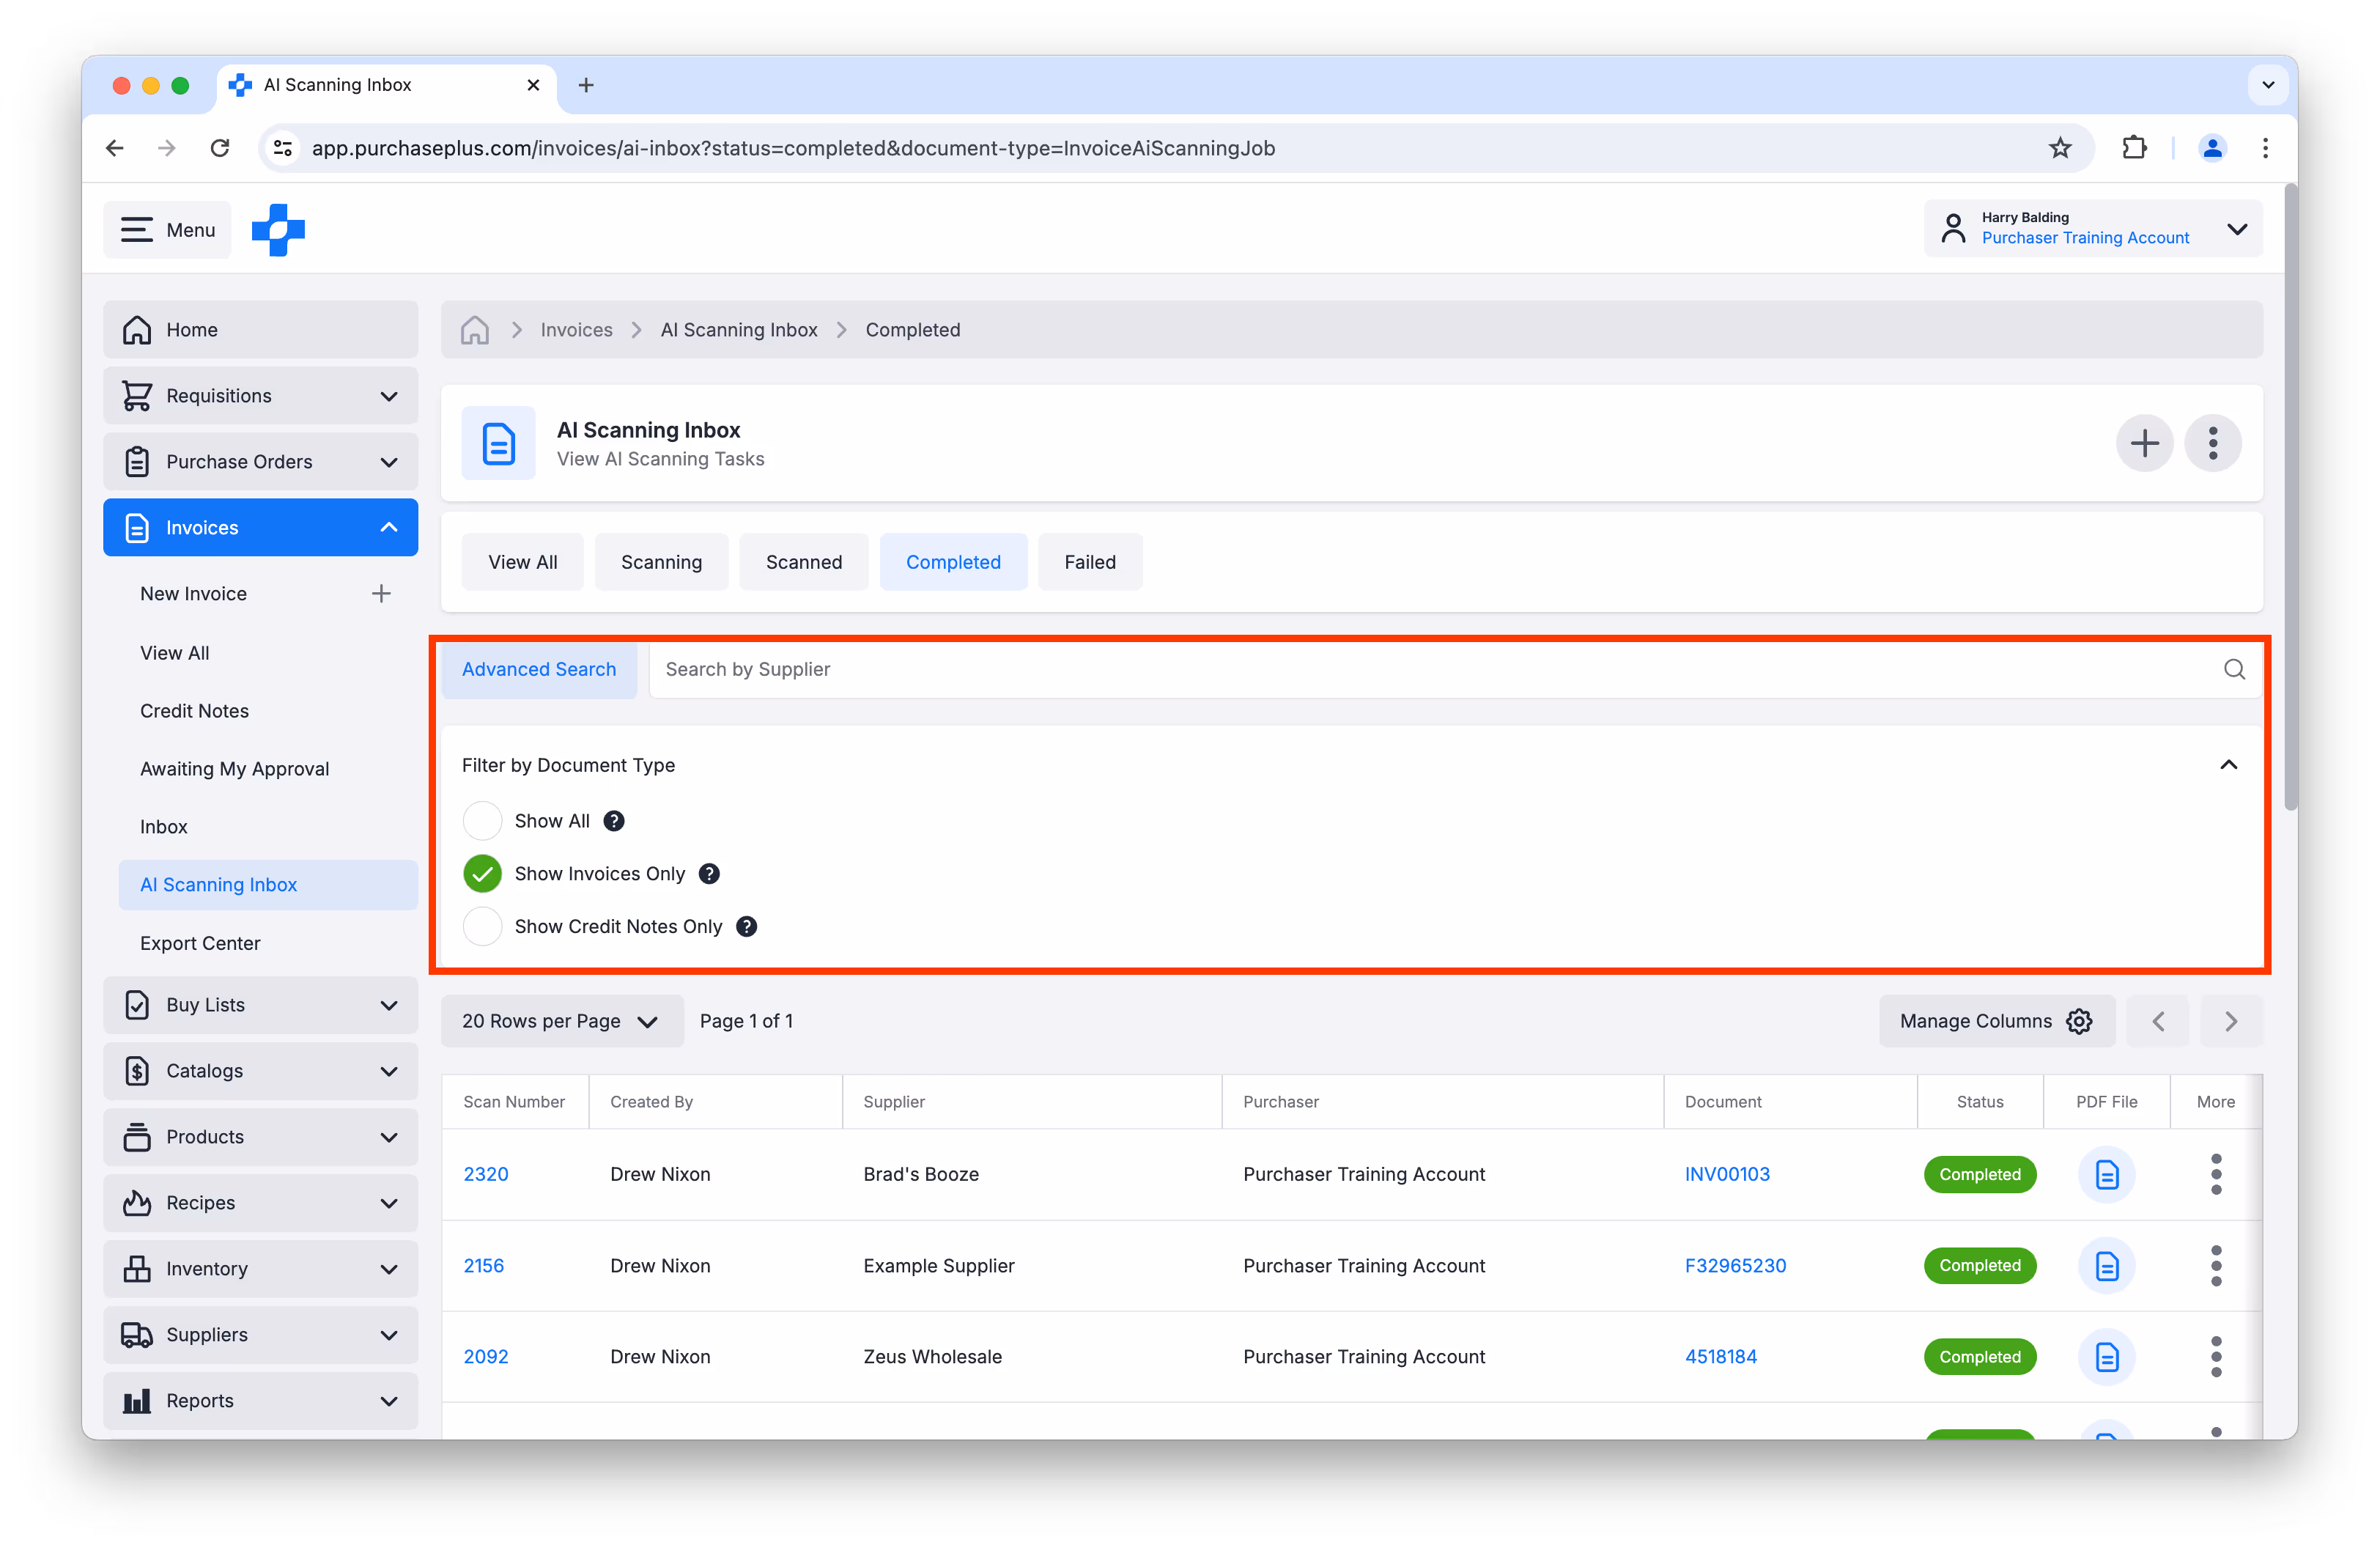Click the home breadcrumb icon
This screenshot has width=2380, height=1548.
coord(475,330)
